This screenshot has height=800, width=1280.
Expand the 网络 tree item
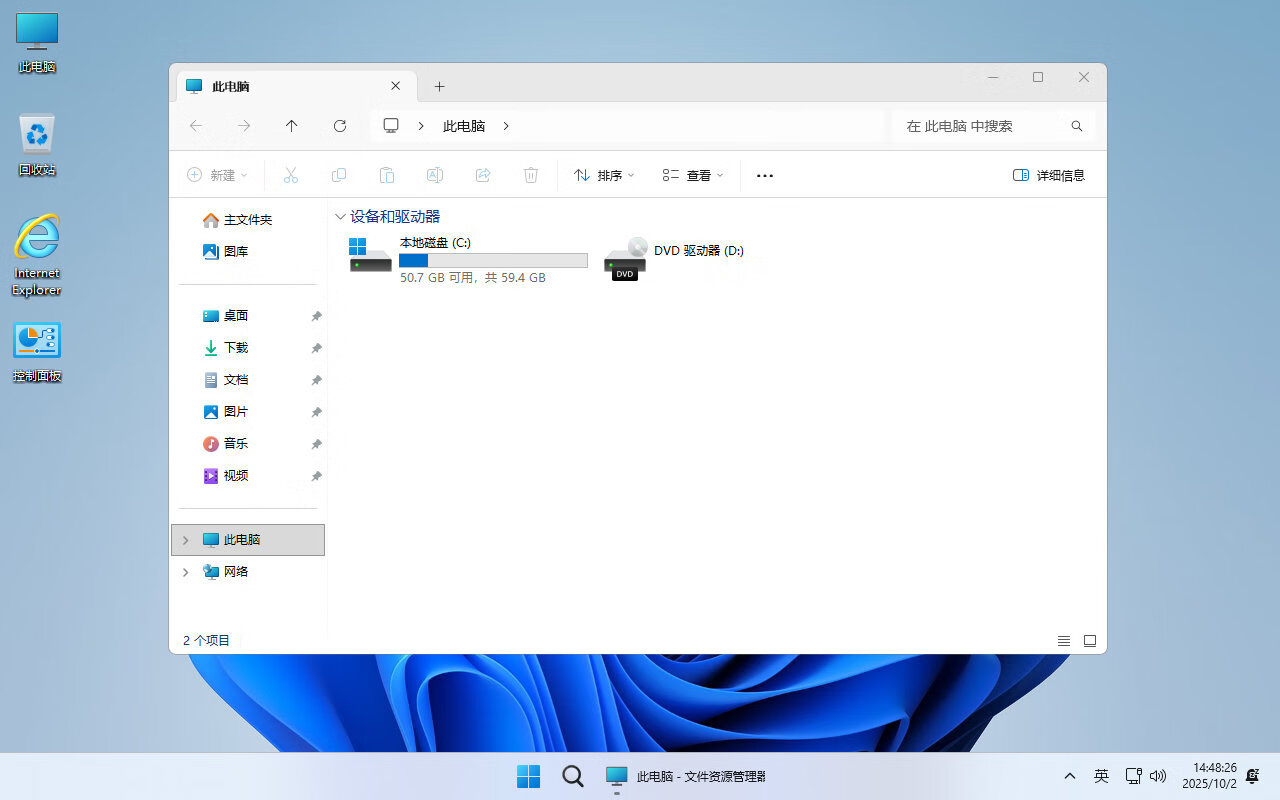point(185,572)
